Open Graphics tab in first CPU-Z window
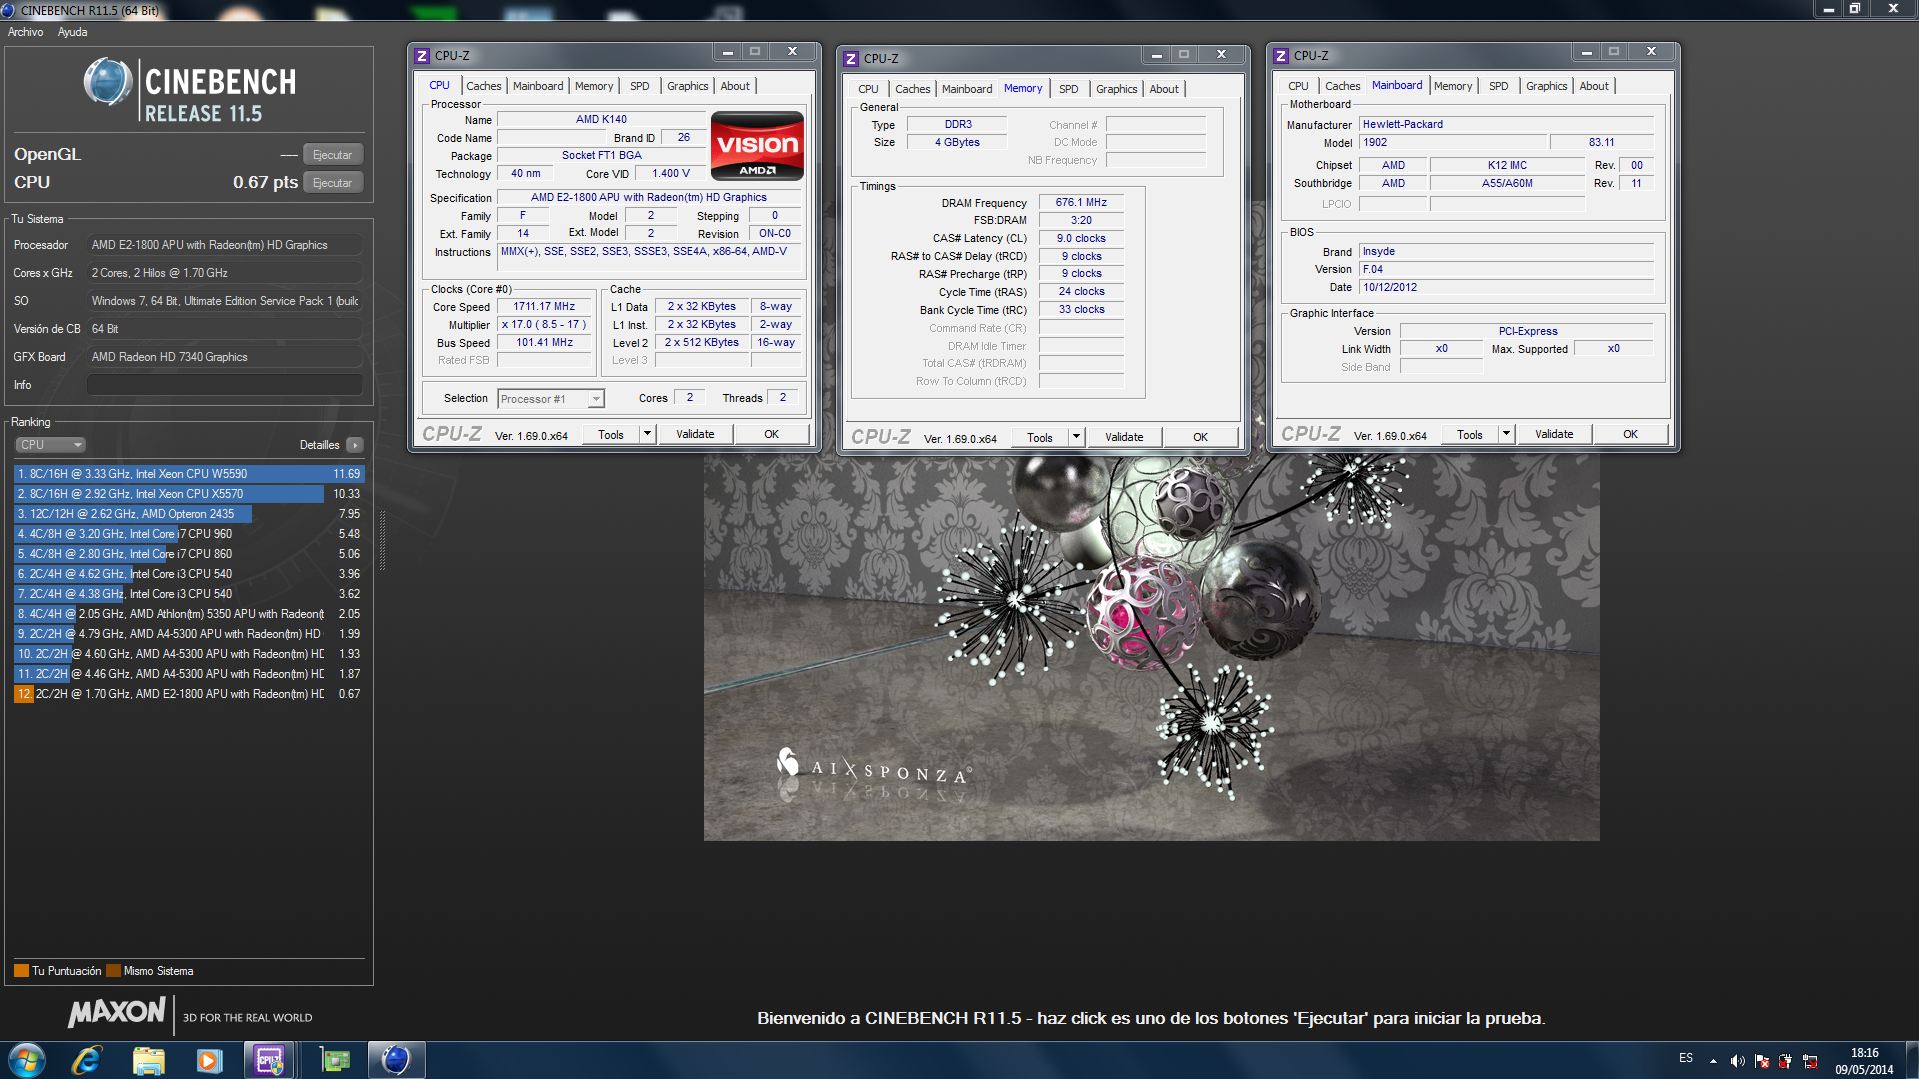 pos(688,86)
